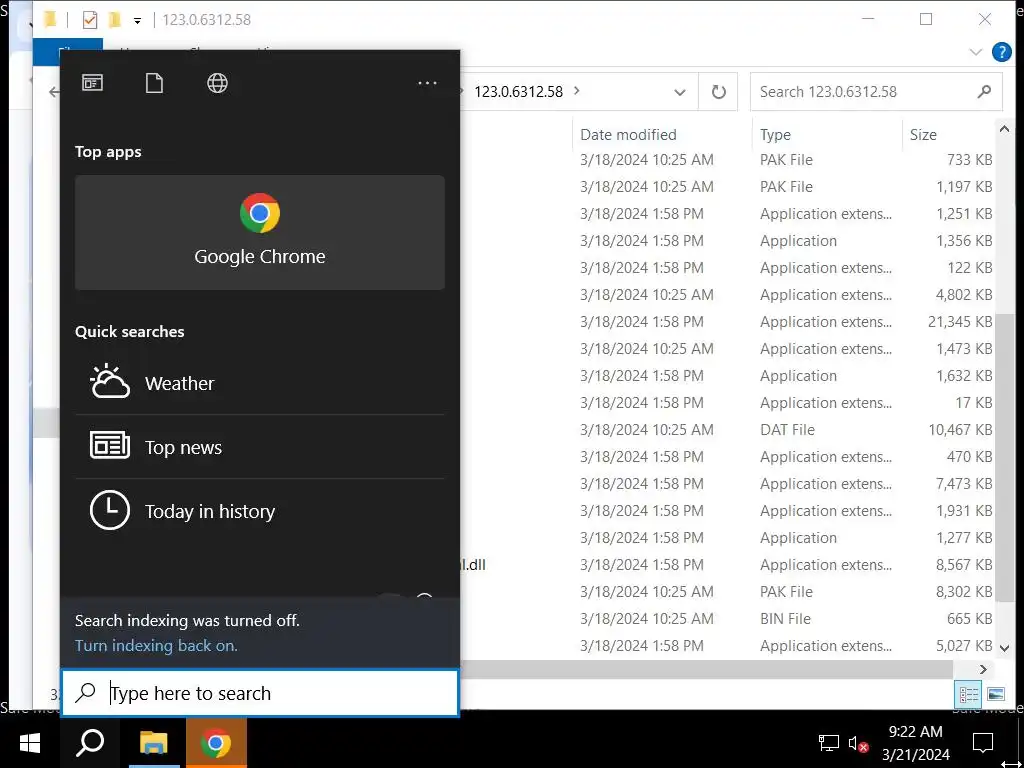1024x768 pixels.
Task: Click the New folder icon in Quick Access toolbar
Action: point(115,20)
